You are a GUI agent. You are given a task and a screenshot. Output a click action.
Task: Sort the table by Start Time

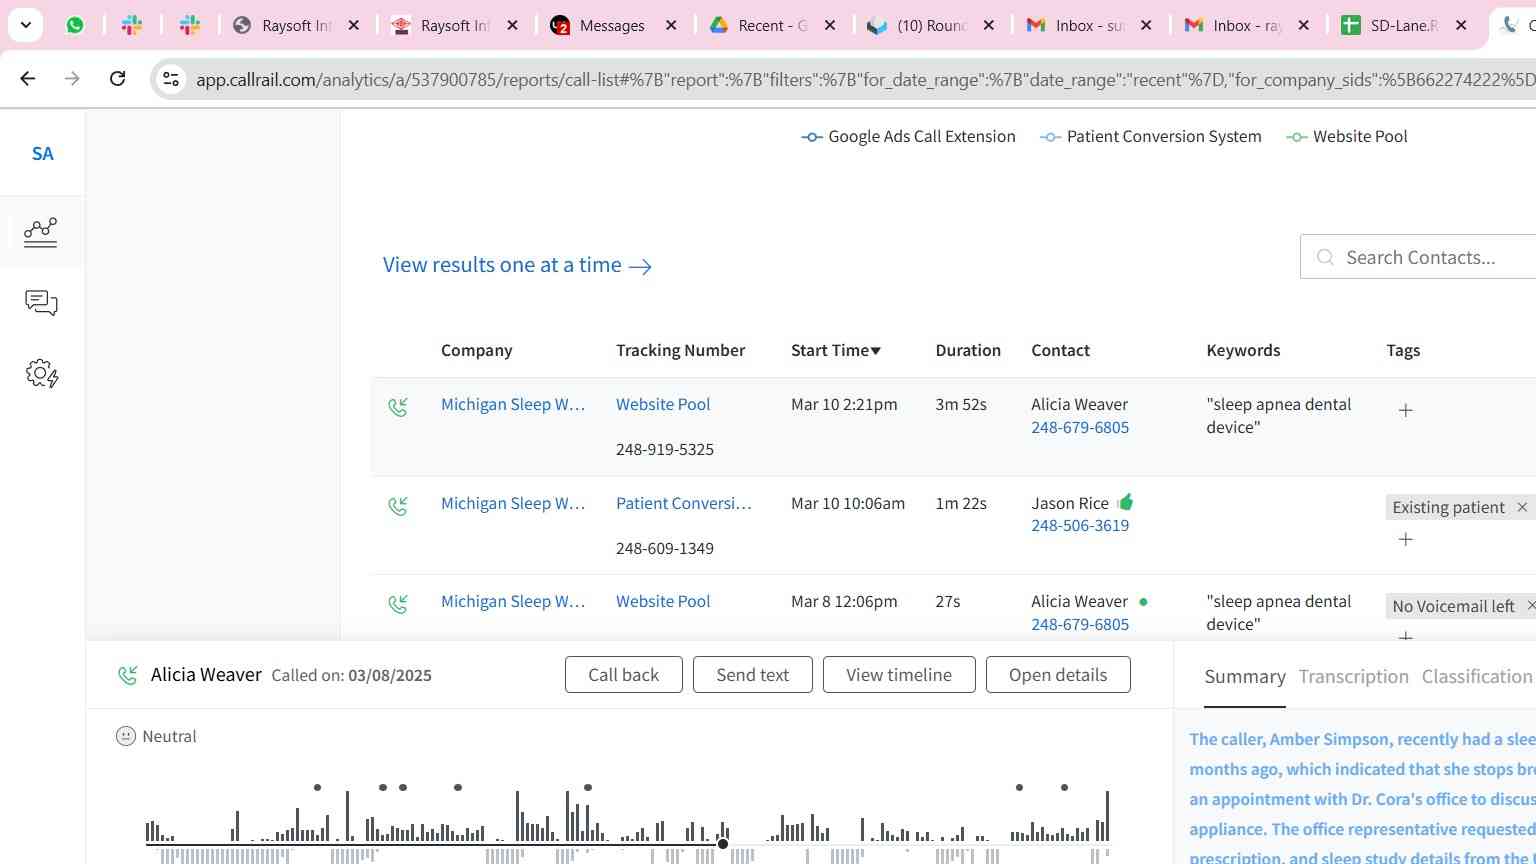tap(836, 350)
